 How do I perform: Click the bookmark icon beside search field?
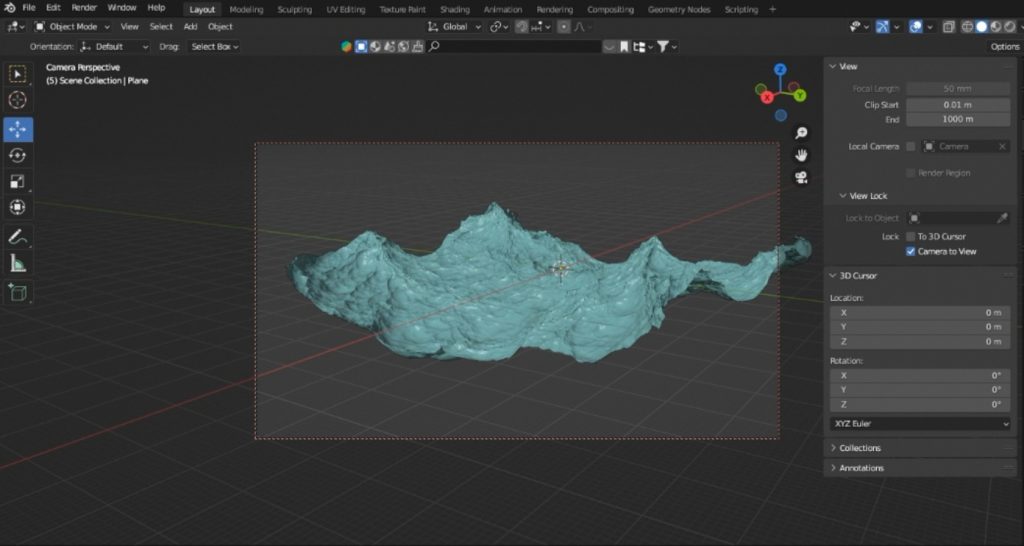[624, 46]
